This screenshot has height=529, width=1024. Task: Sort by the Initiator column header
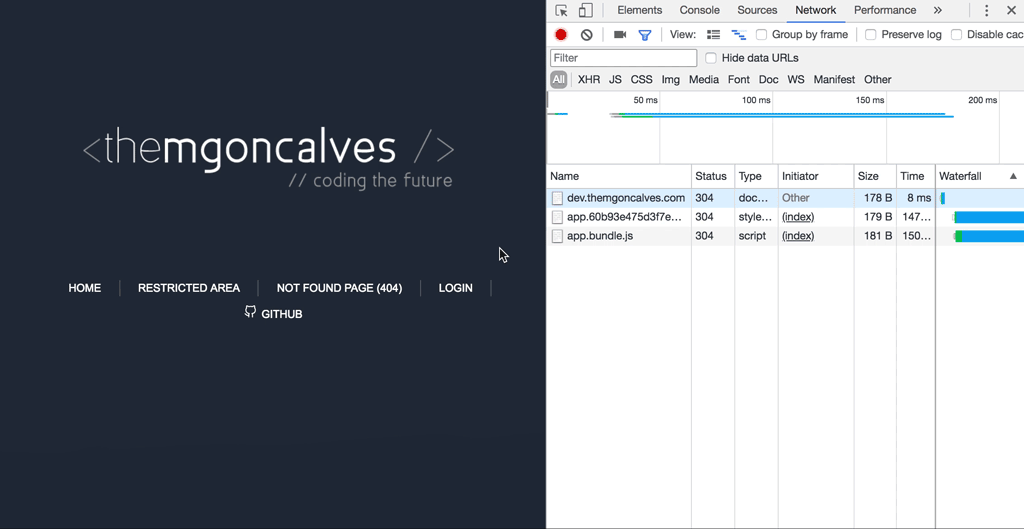(x=816, y=176)
